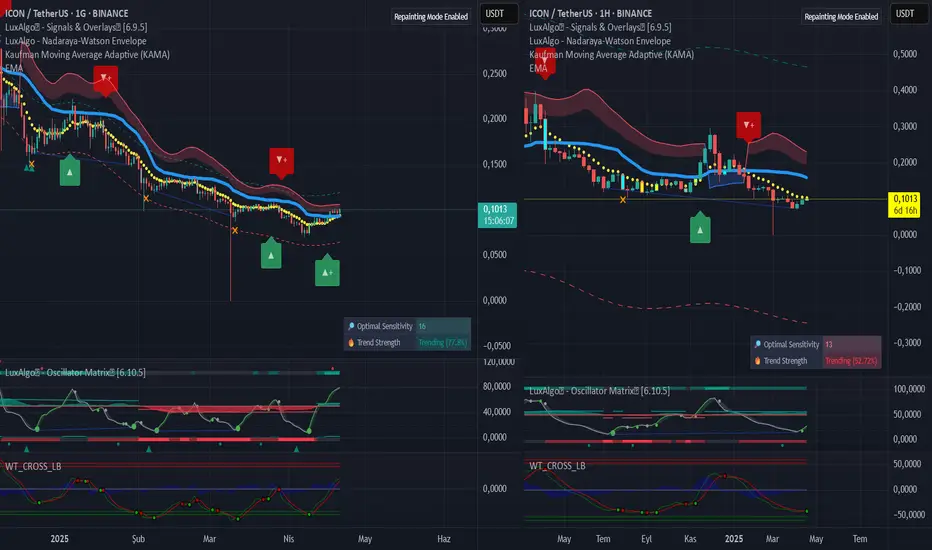The image size is (932, 550).
Task: Click the Nis label on the 1G time axis
Action: [x=288, y=539]
